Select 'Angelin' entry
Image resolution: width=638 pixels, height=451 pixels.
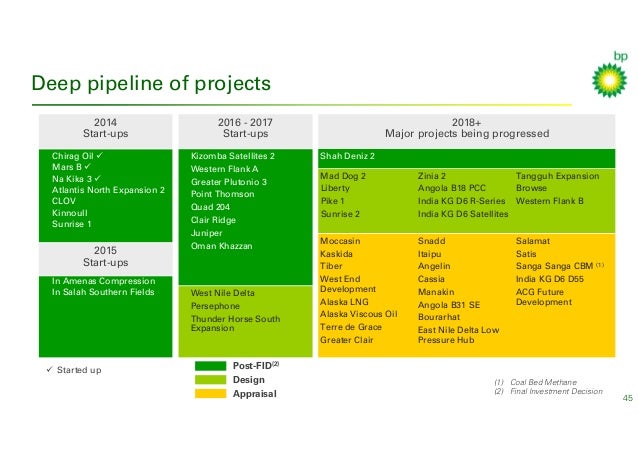434,266
